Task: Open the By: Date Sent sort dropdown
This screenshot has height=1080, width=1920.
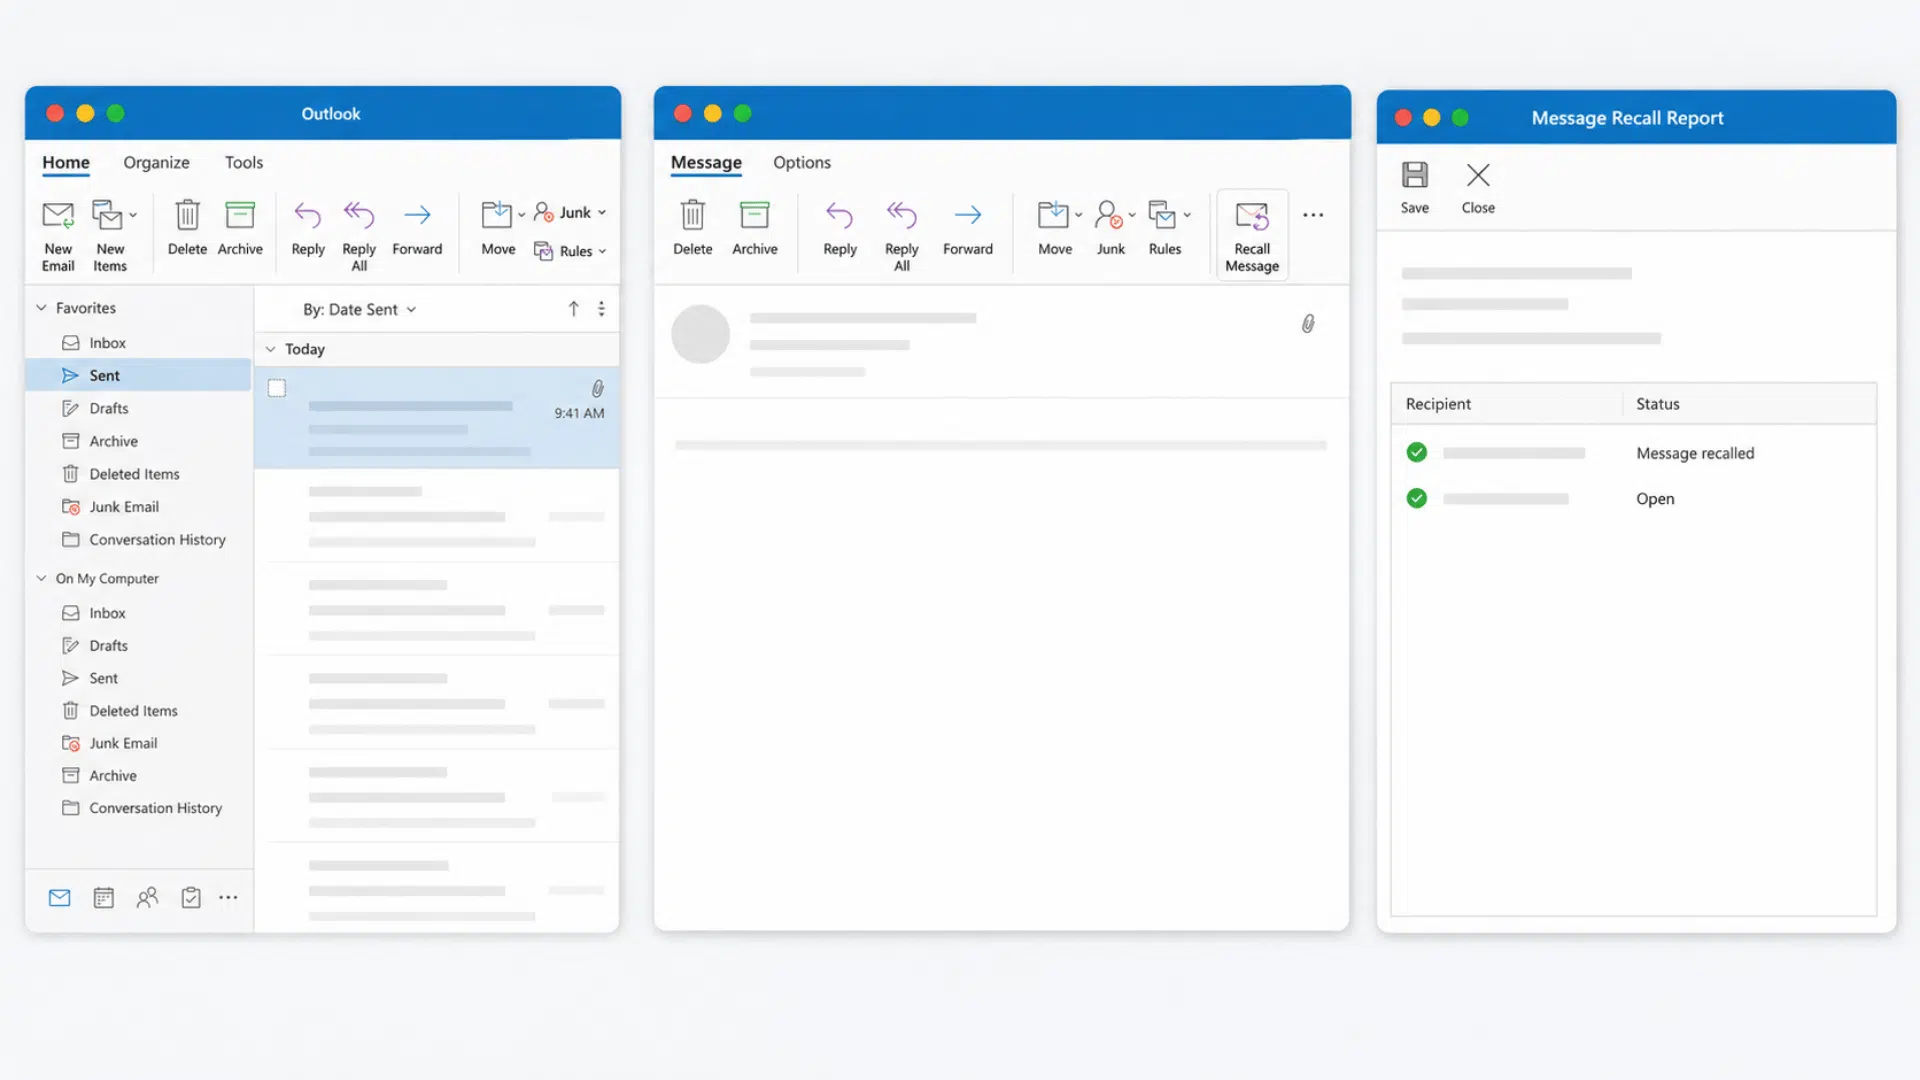Action: coord(360,310)
